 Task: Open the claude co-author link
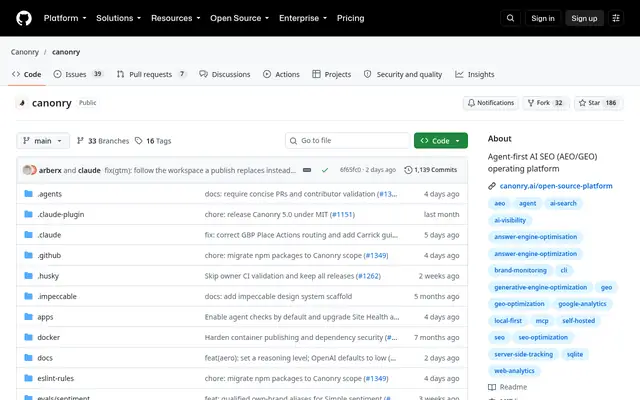[x=89, y=170]
